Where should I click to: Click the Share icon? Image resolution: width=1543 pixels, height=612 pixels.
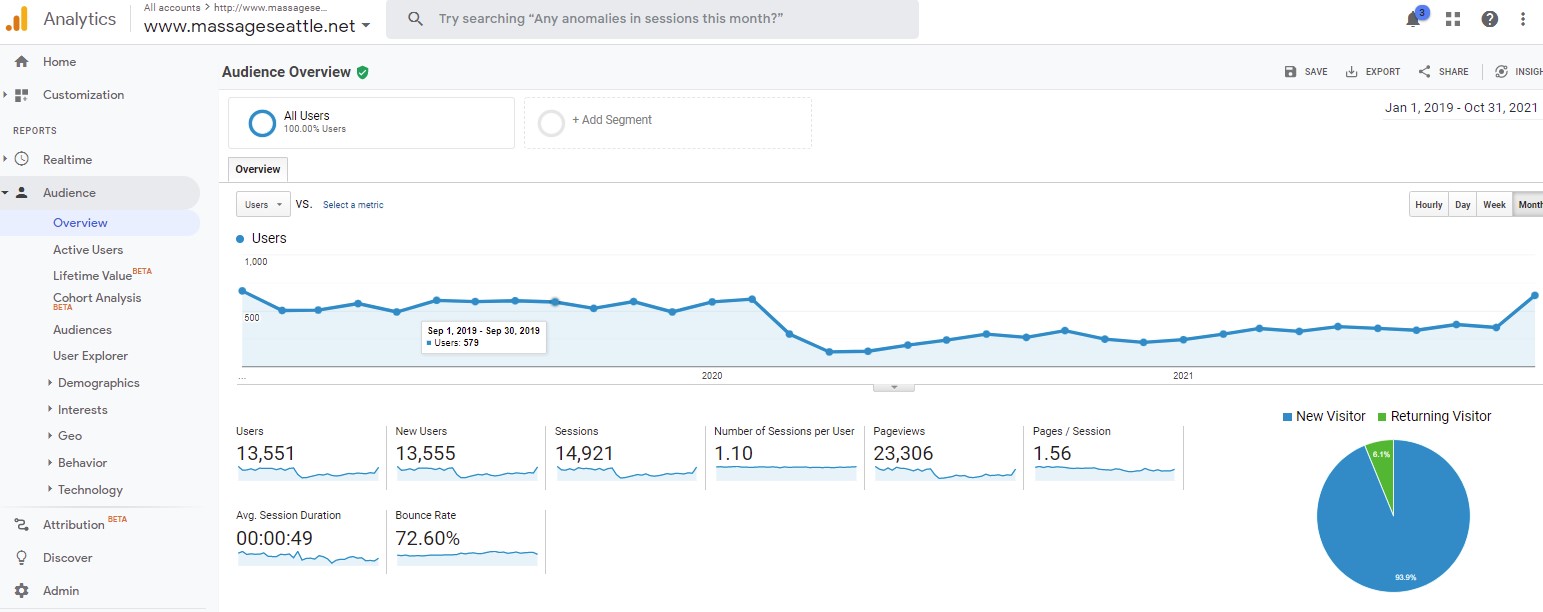pyautogui.click(x=1424, y=72)
